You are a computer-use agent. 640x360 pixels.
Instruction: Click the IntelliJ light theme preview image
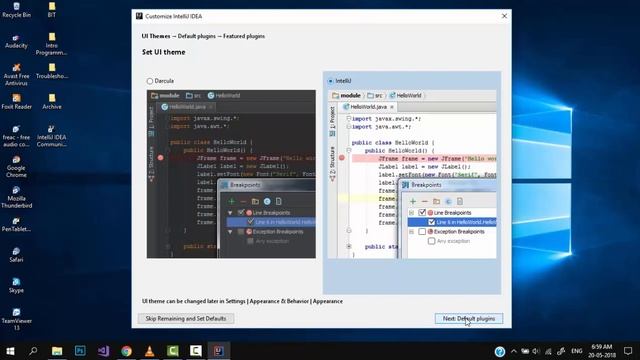click(412, 174)
